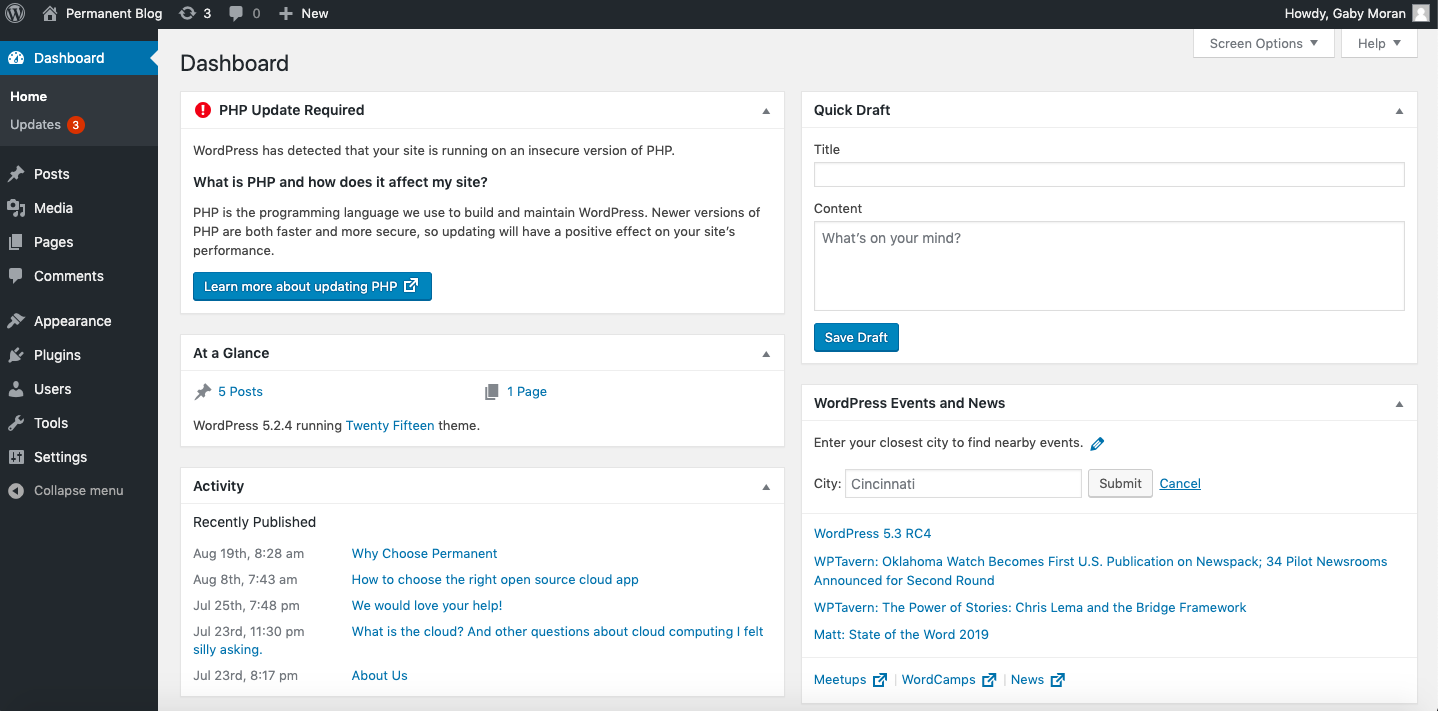Click the comments bubble icon in admin bar
The height and width of the screenshot is (711, 1438).
tap(236, 14)
